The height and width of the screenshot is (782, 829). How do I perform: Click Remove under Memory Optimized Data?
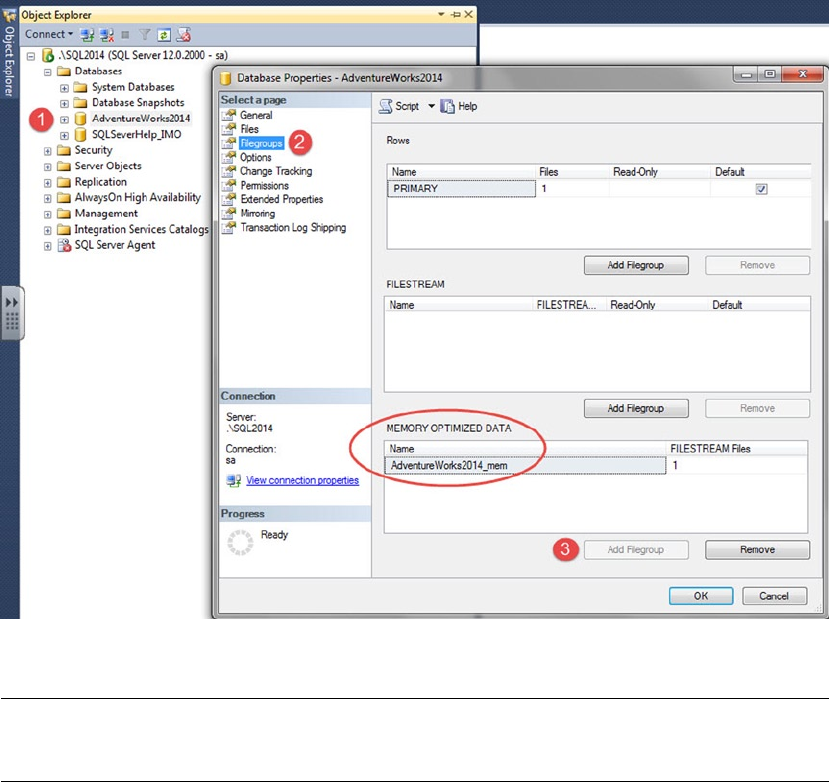click(757, 550)
